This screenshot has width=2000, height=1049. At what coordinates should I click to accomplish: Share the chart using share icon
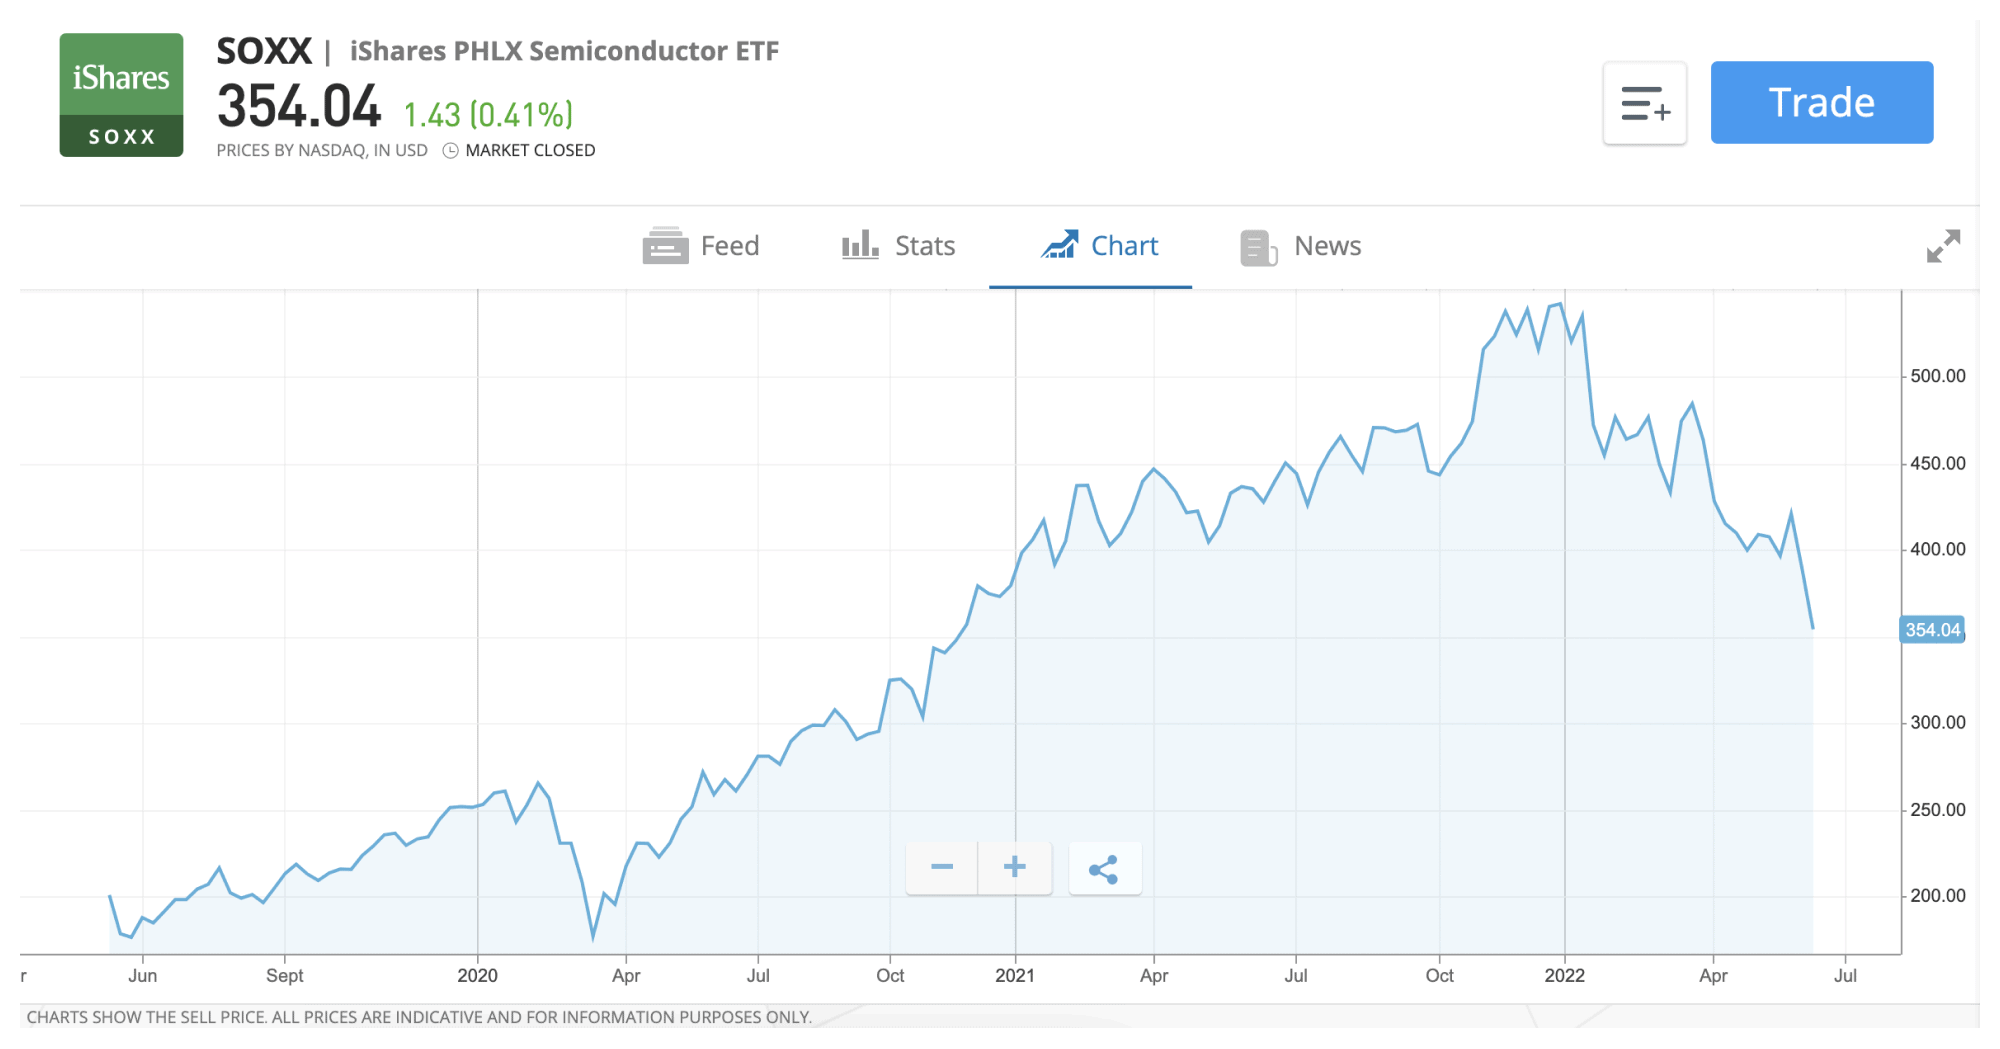[1104, 868]
